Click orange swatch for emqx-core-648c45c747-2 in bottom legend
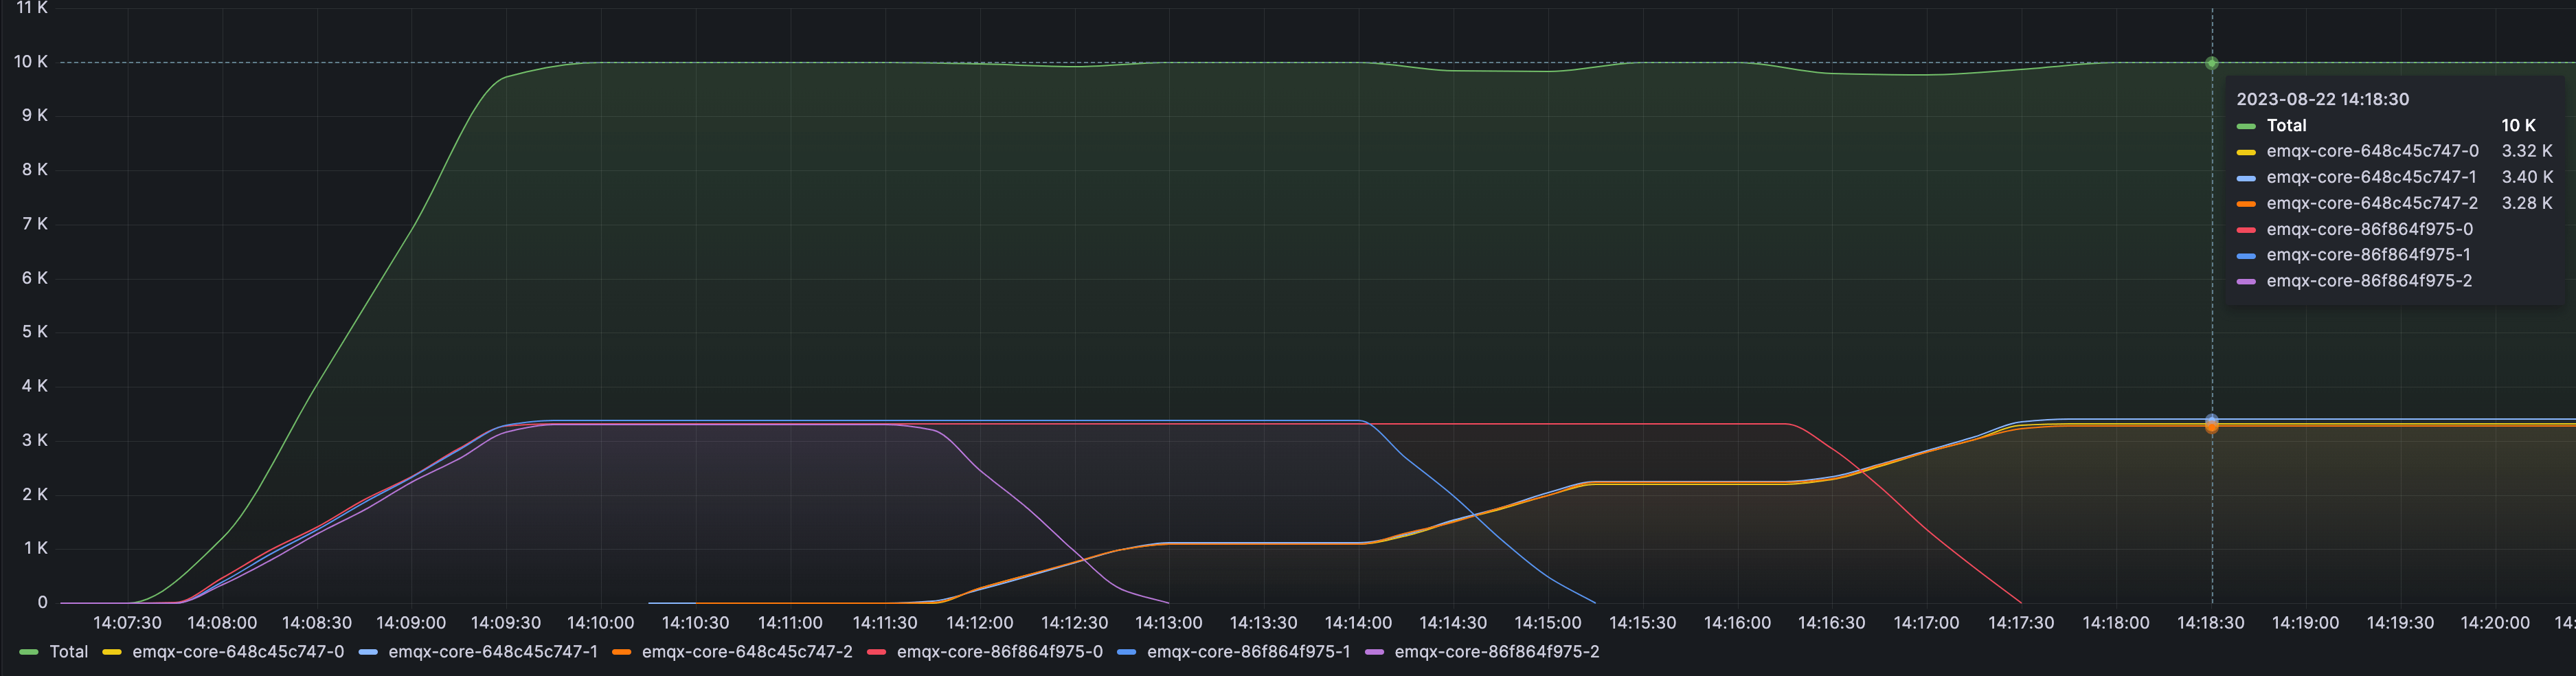The image size is (2576, 676). pos(621,652)
